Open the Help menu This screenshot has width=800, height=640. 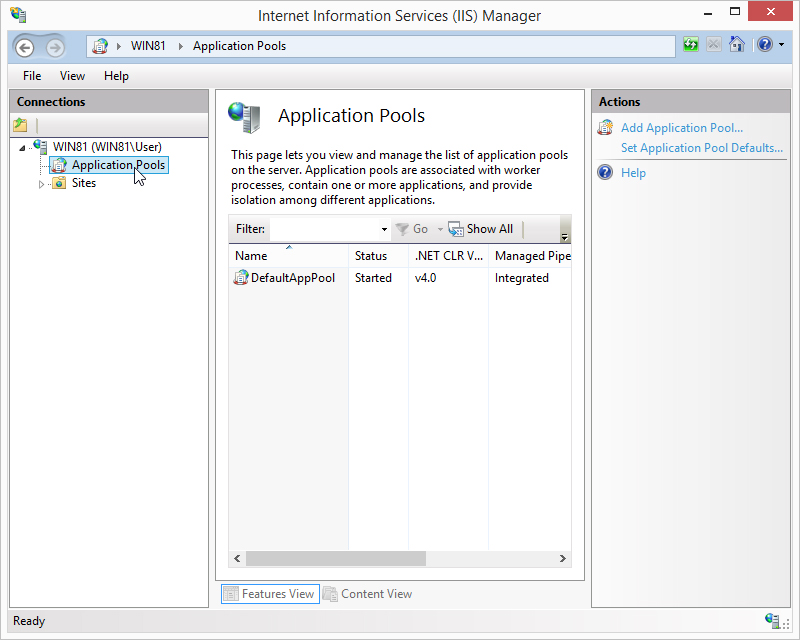coord(116,76)
